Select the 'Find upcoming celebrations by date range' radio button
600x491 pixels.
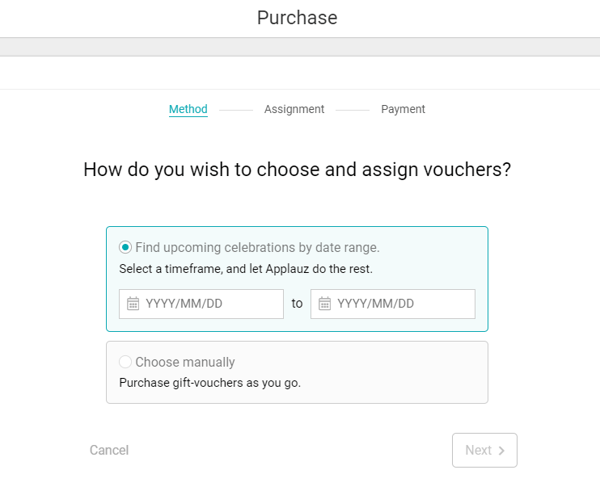[x=125, y=247]
